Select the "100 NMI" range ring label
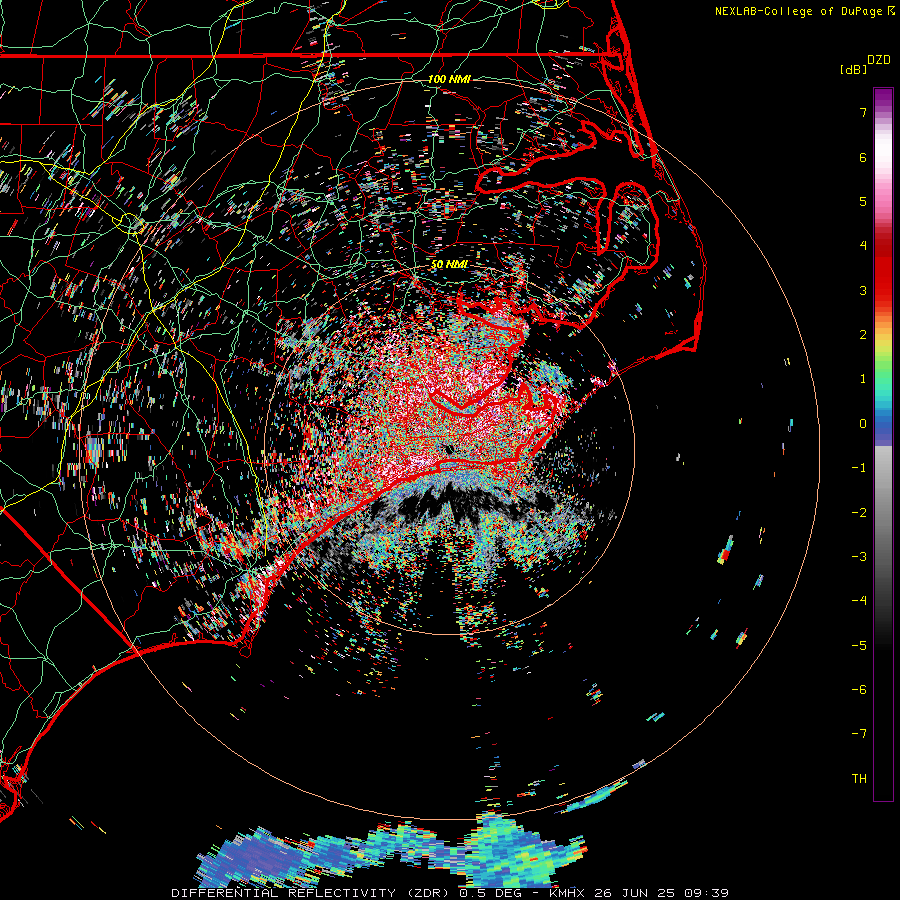 [x=449, y=79]
